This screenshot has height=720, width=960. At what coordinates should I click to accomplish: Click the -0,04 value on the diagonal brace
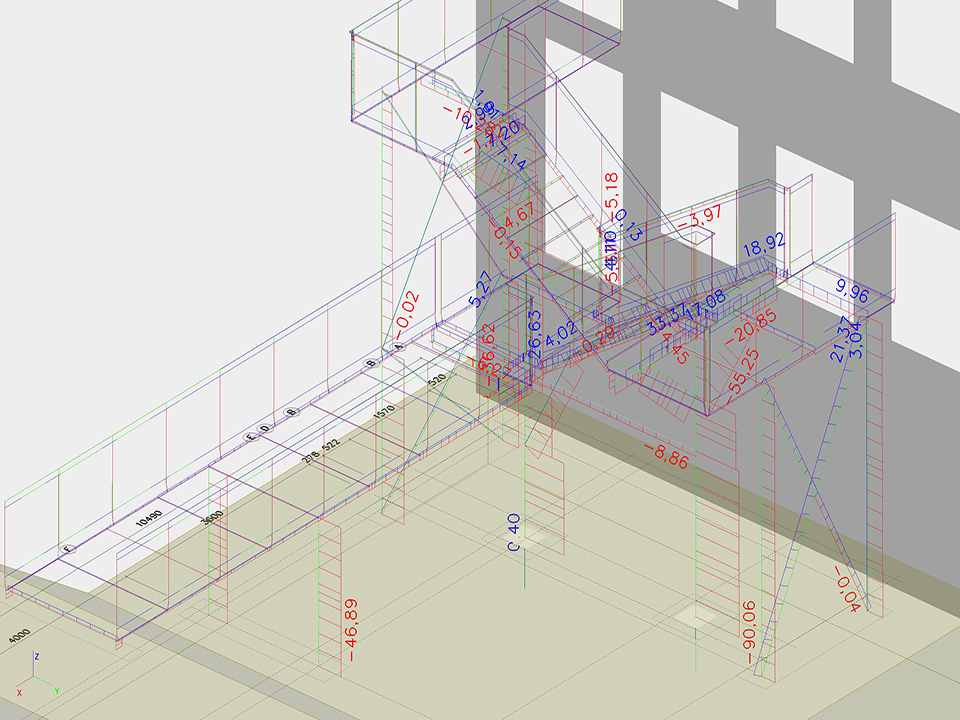846,588
